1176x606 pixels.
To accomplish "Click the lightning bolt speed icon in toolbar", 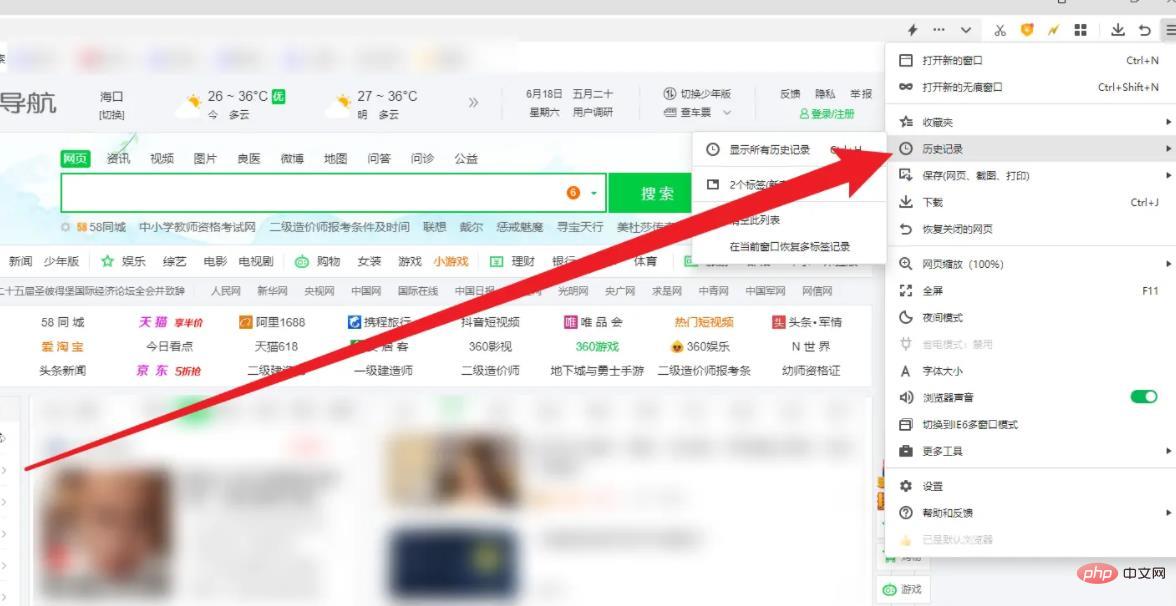I will tap(913, 30).
